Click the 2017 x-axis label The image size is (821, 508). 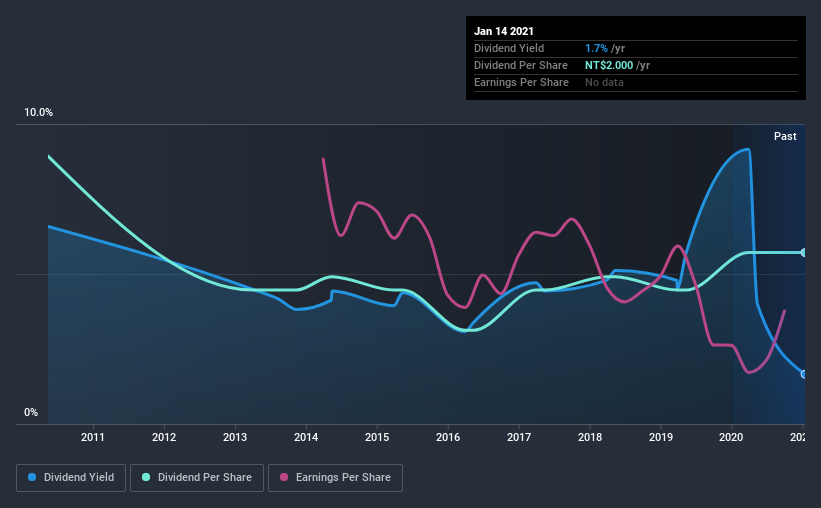(519, 437)
